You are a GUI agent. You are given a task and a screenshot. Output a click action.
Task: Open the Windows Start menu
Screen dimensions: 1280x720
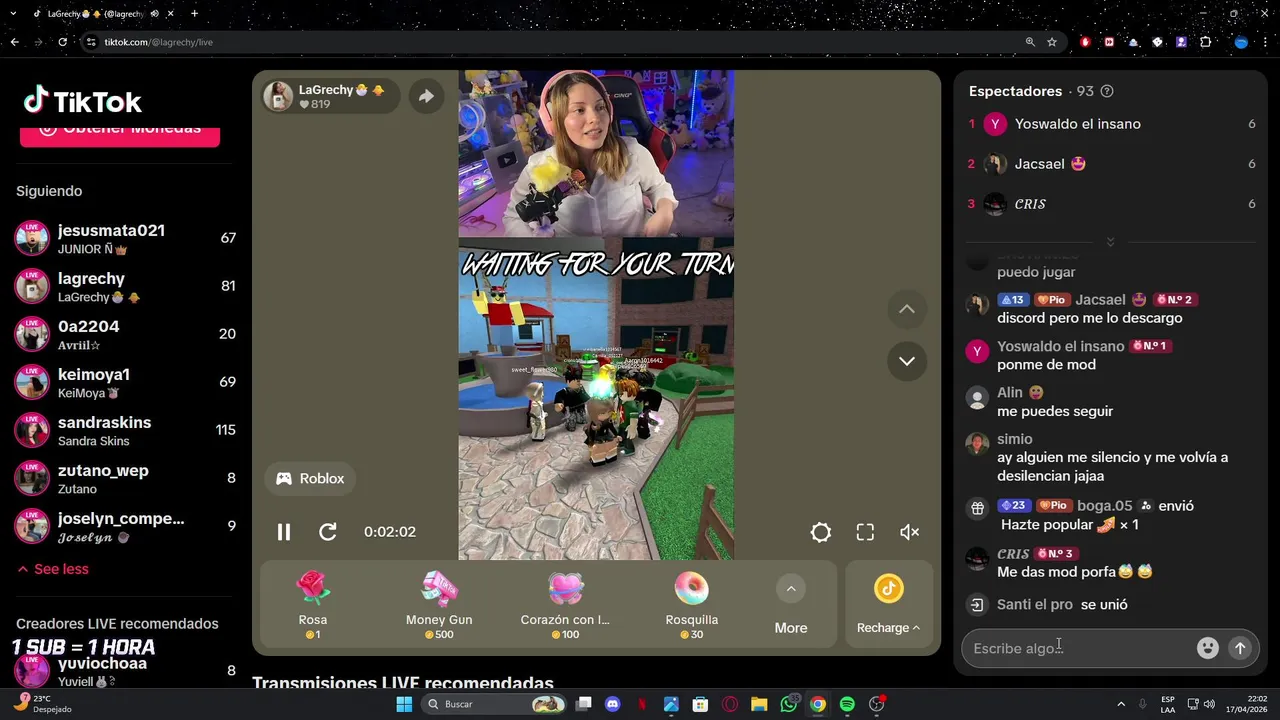pyautogui.click(x=404, y=704)
